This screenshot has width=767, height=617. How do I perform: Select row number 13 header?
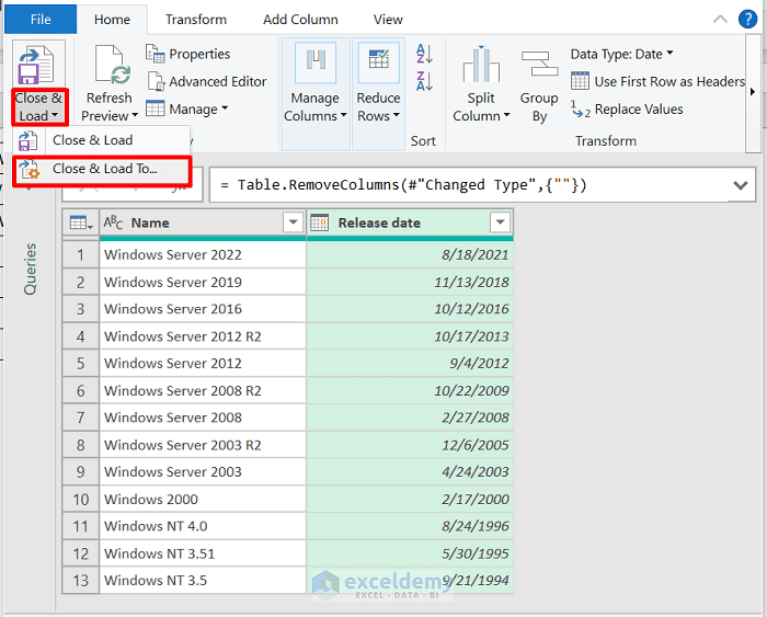81,581
